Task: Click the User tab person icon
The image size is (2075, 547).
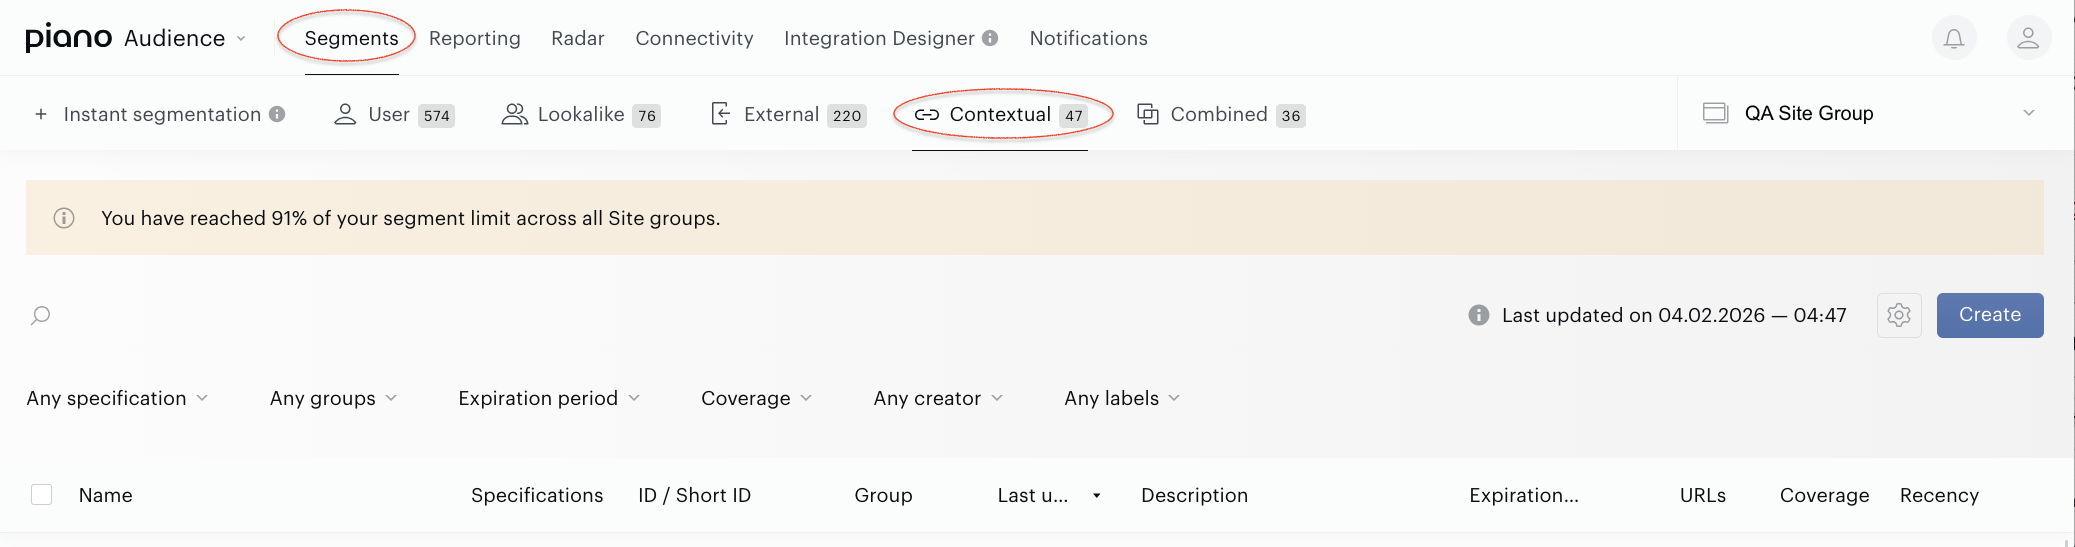Action: [345, 114]
